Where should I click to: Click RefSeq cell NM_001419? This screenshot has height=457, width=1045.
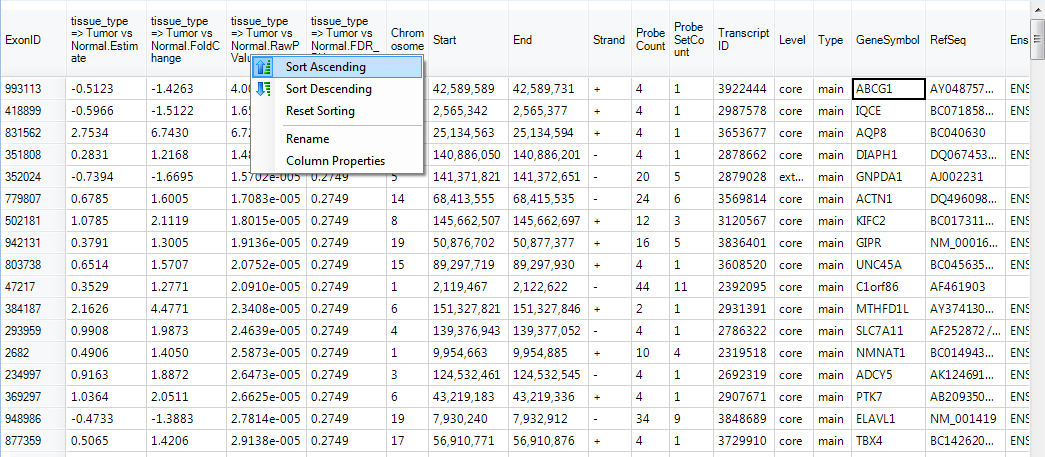click(x=966, y=418)
